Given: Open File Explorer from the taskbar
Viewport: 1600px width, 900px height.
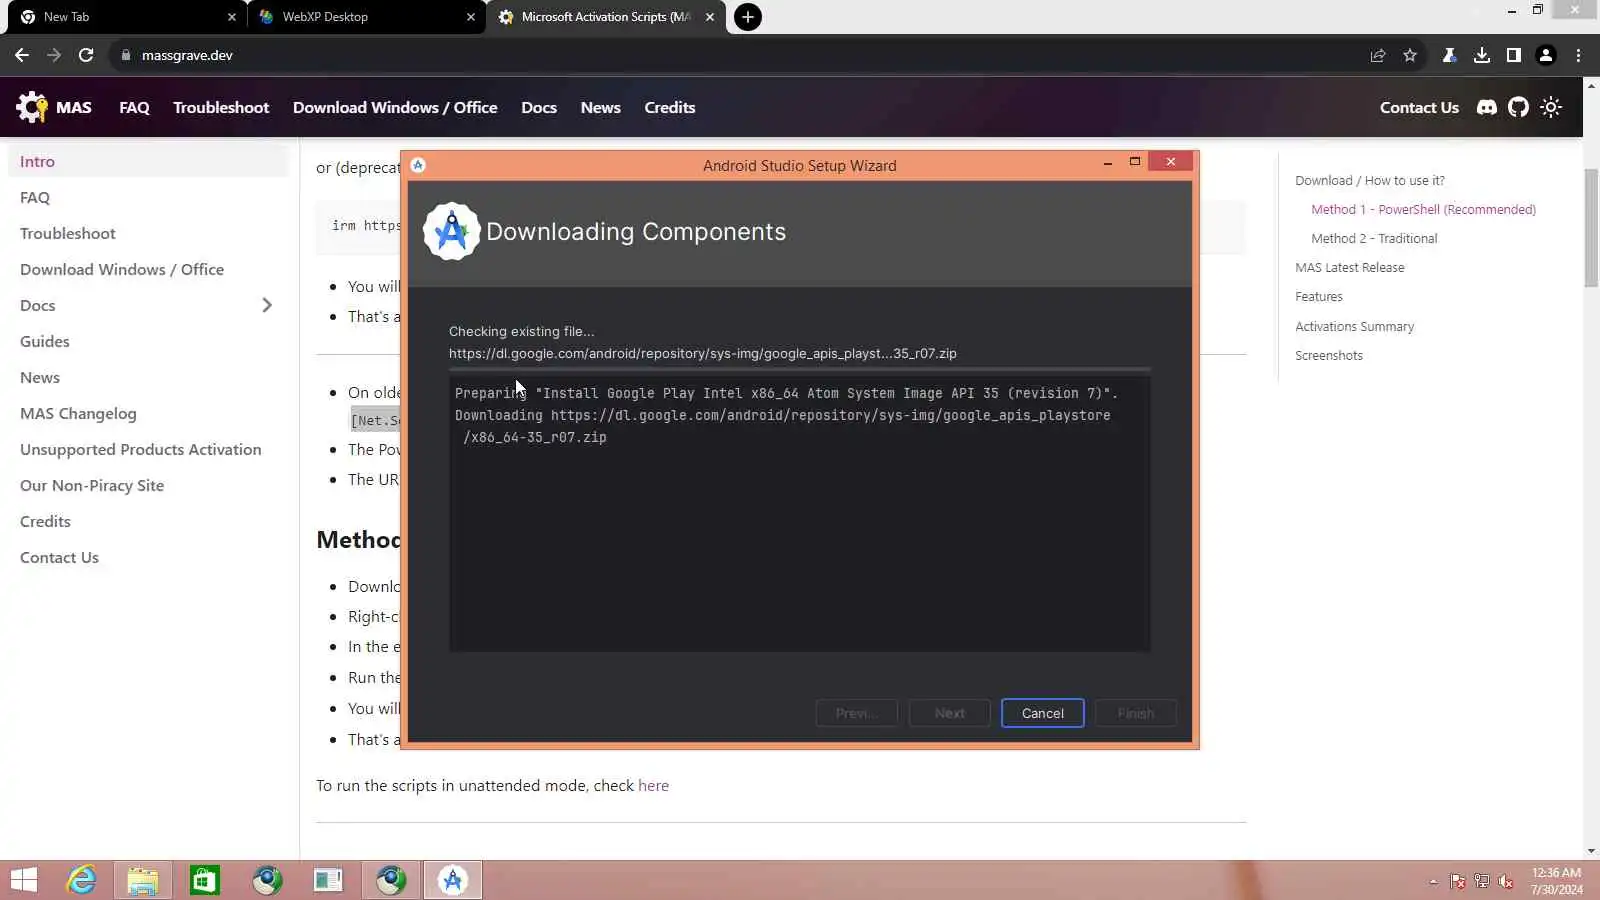Looking at the screenshot, I should pyautogui.click(x=143, y=880).
